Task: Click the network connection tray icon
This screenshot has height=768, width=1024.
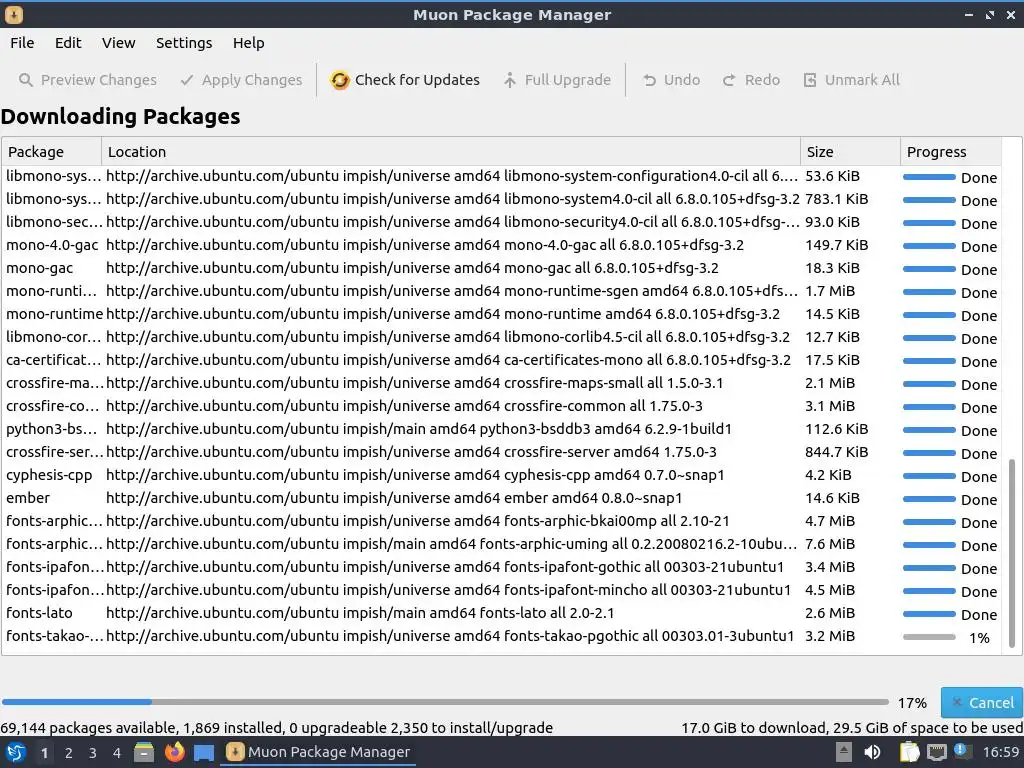Action: point(936,752)
